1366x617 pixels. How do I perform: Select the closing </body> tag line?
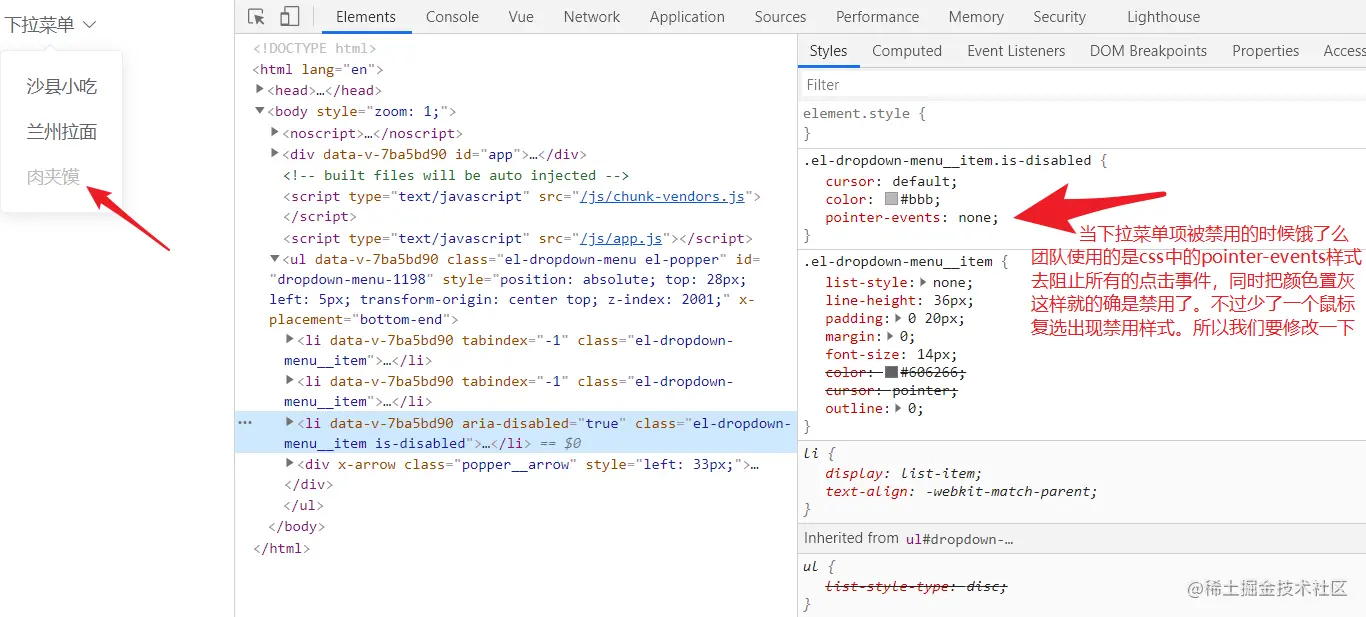pyautogui.click(x=297, y=526)
